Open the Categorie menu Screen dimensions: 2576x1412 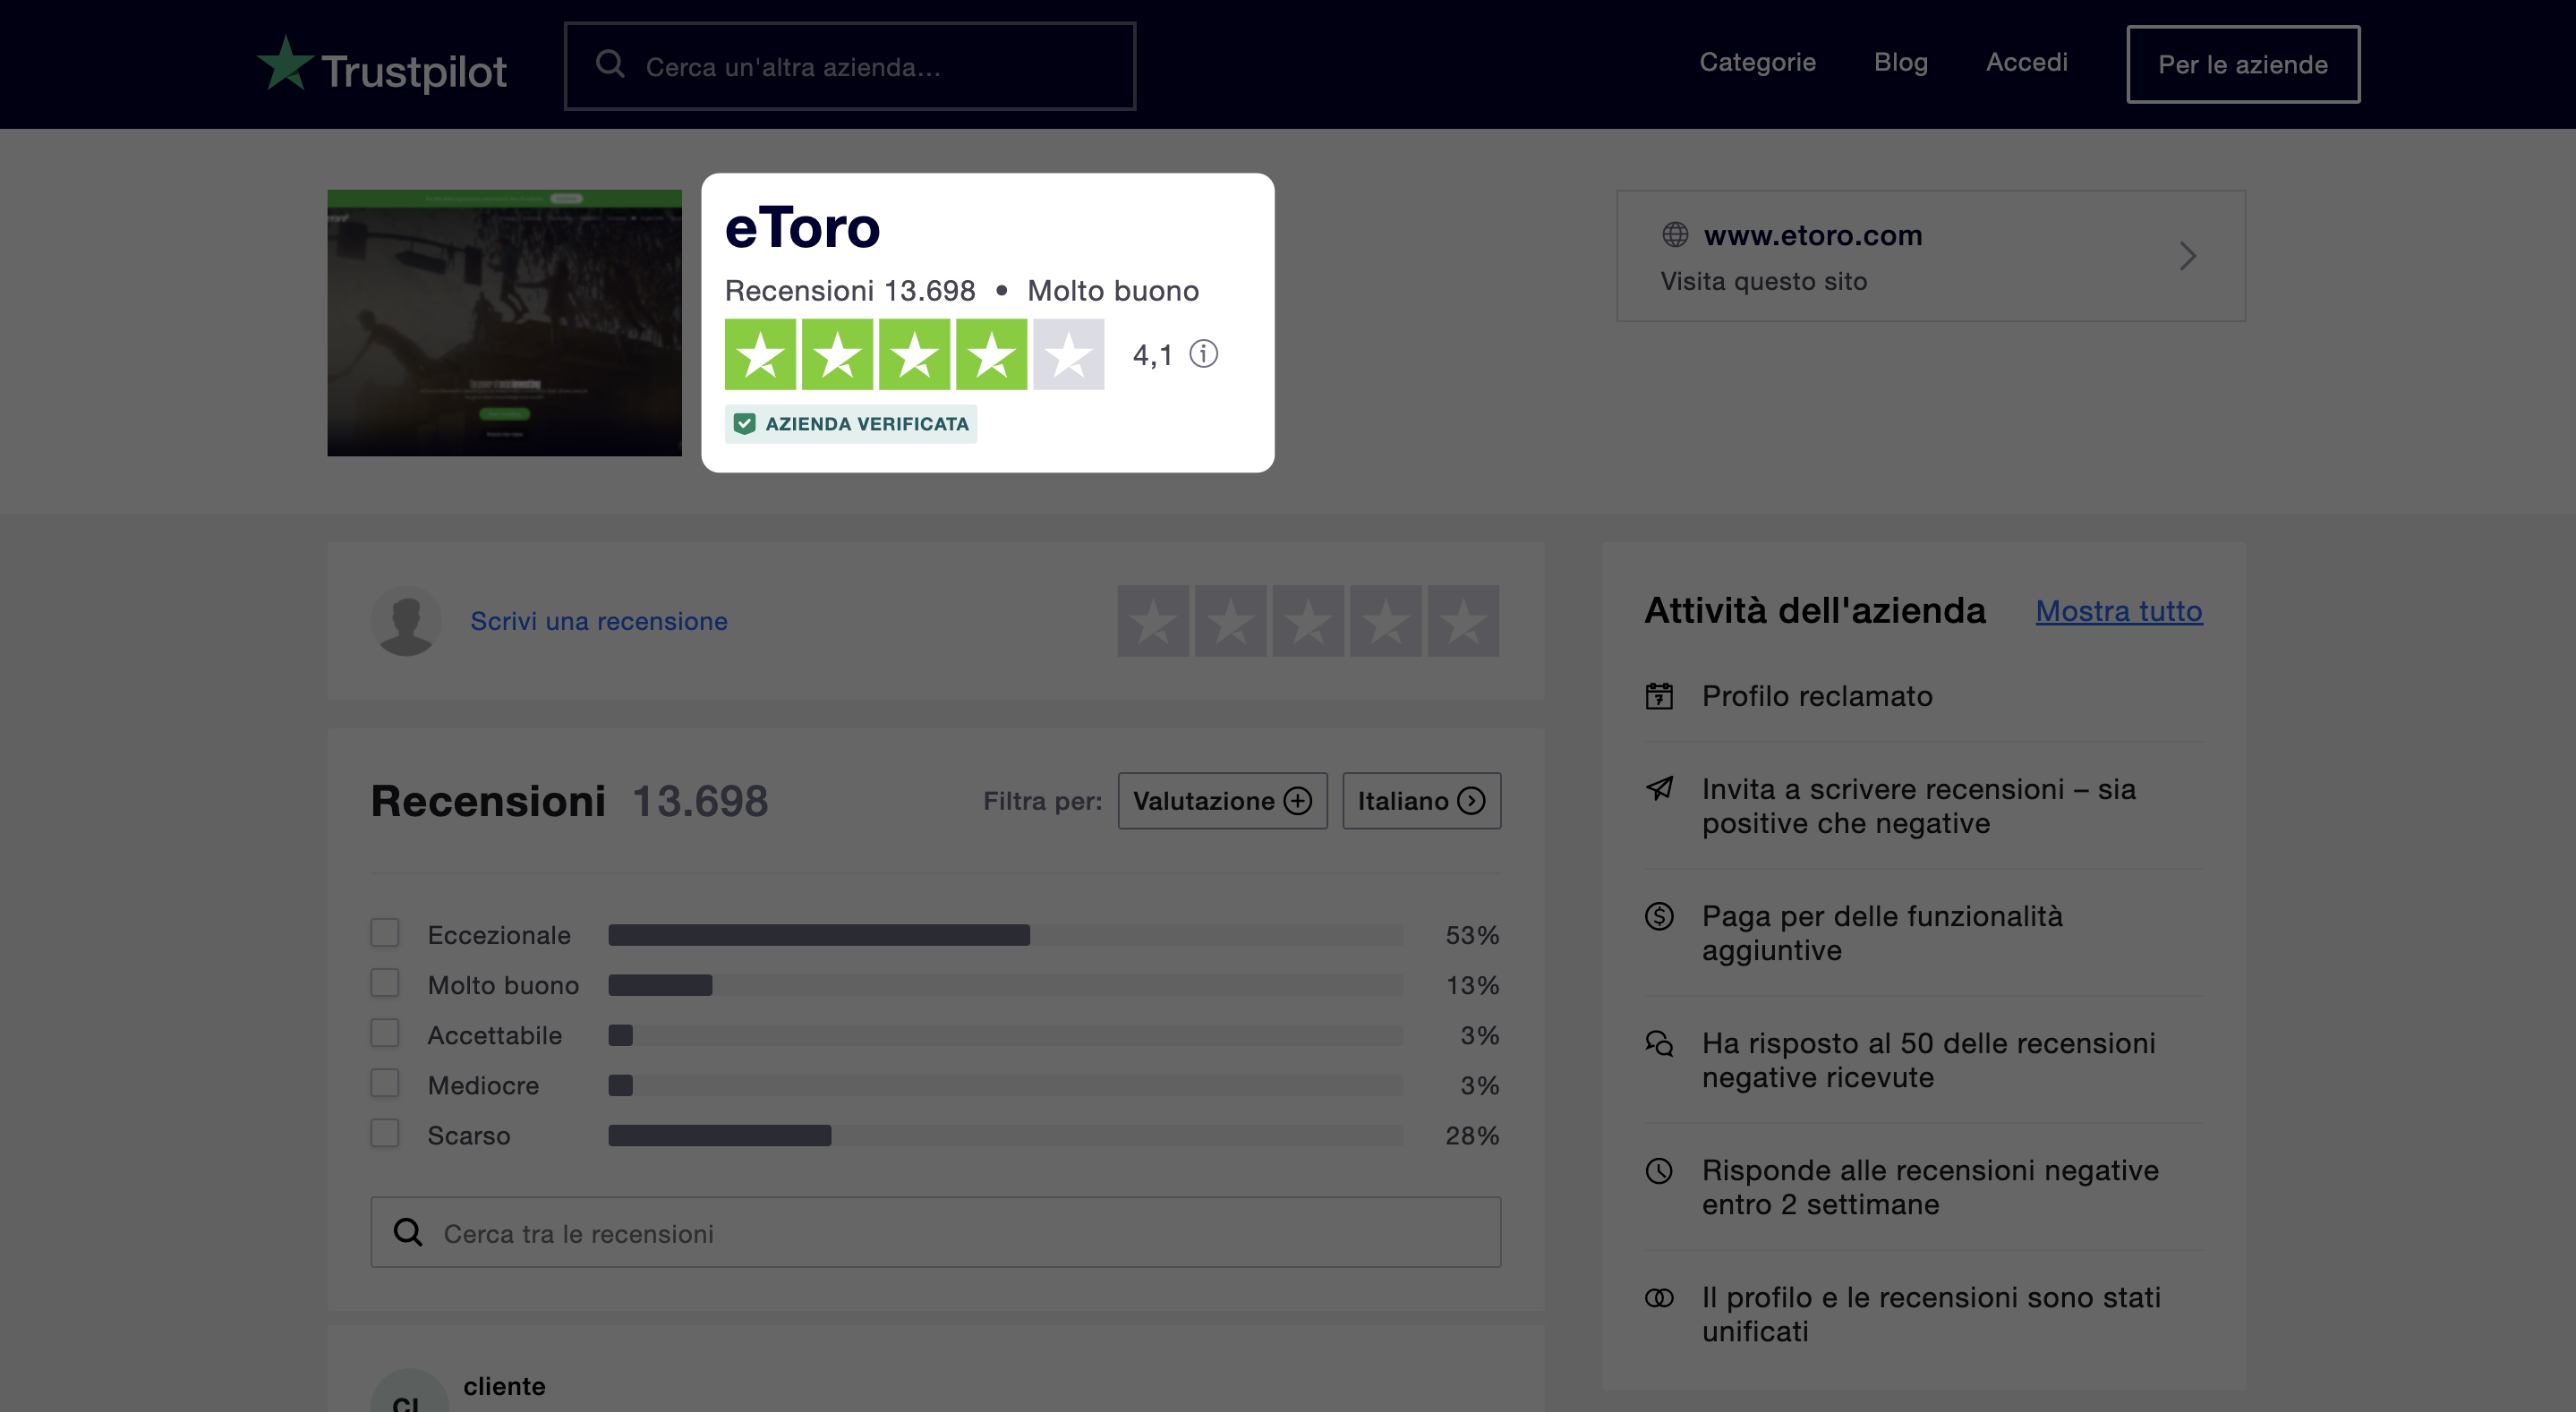(x=1757, y=62)
